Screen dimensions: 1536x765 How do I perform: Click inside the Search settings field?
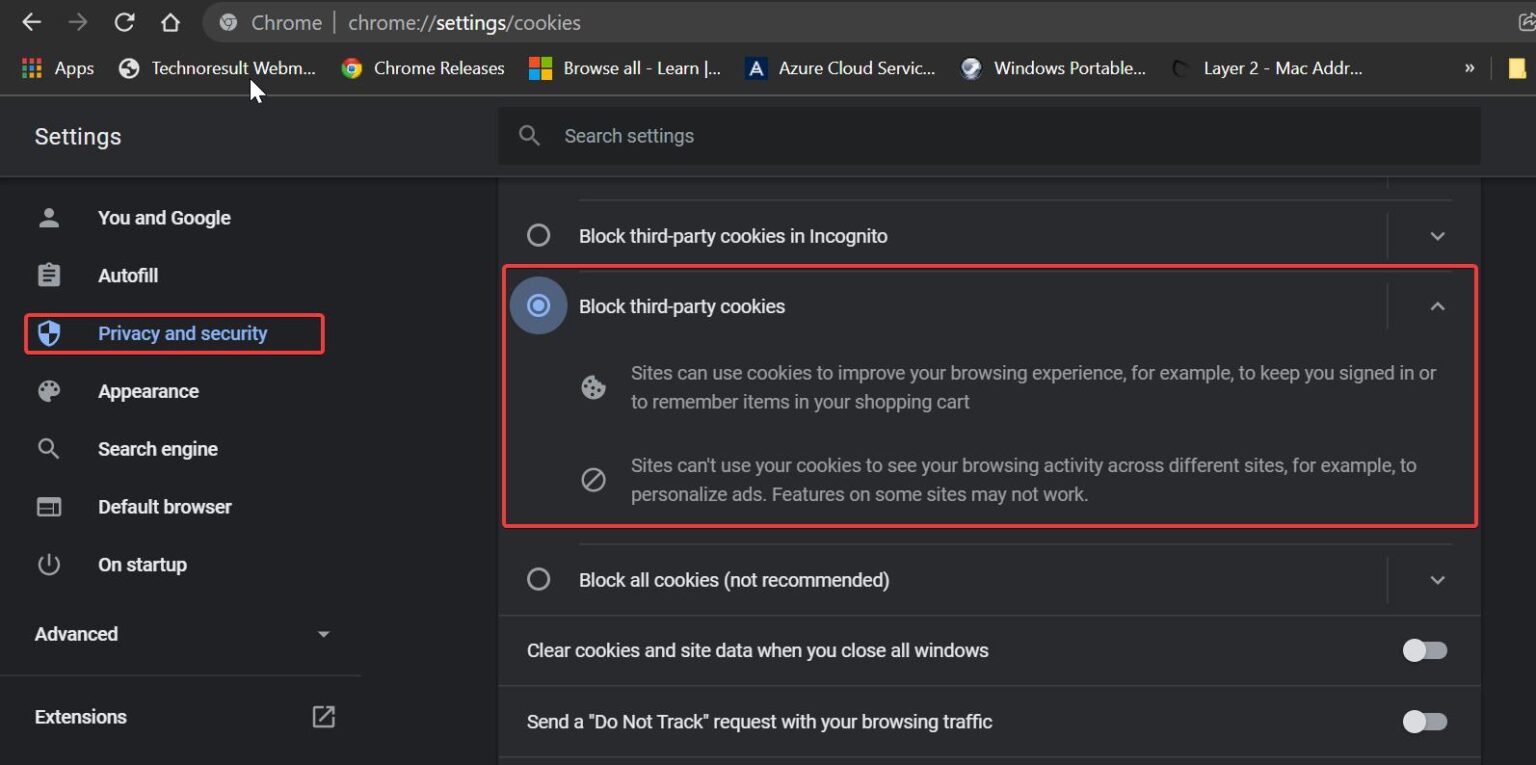point(800,135)
